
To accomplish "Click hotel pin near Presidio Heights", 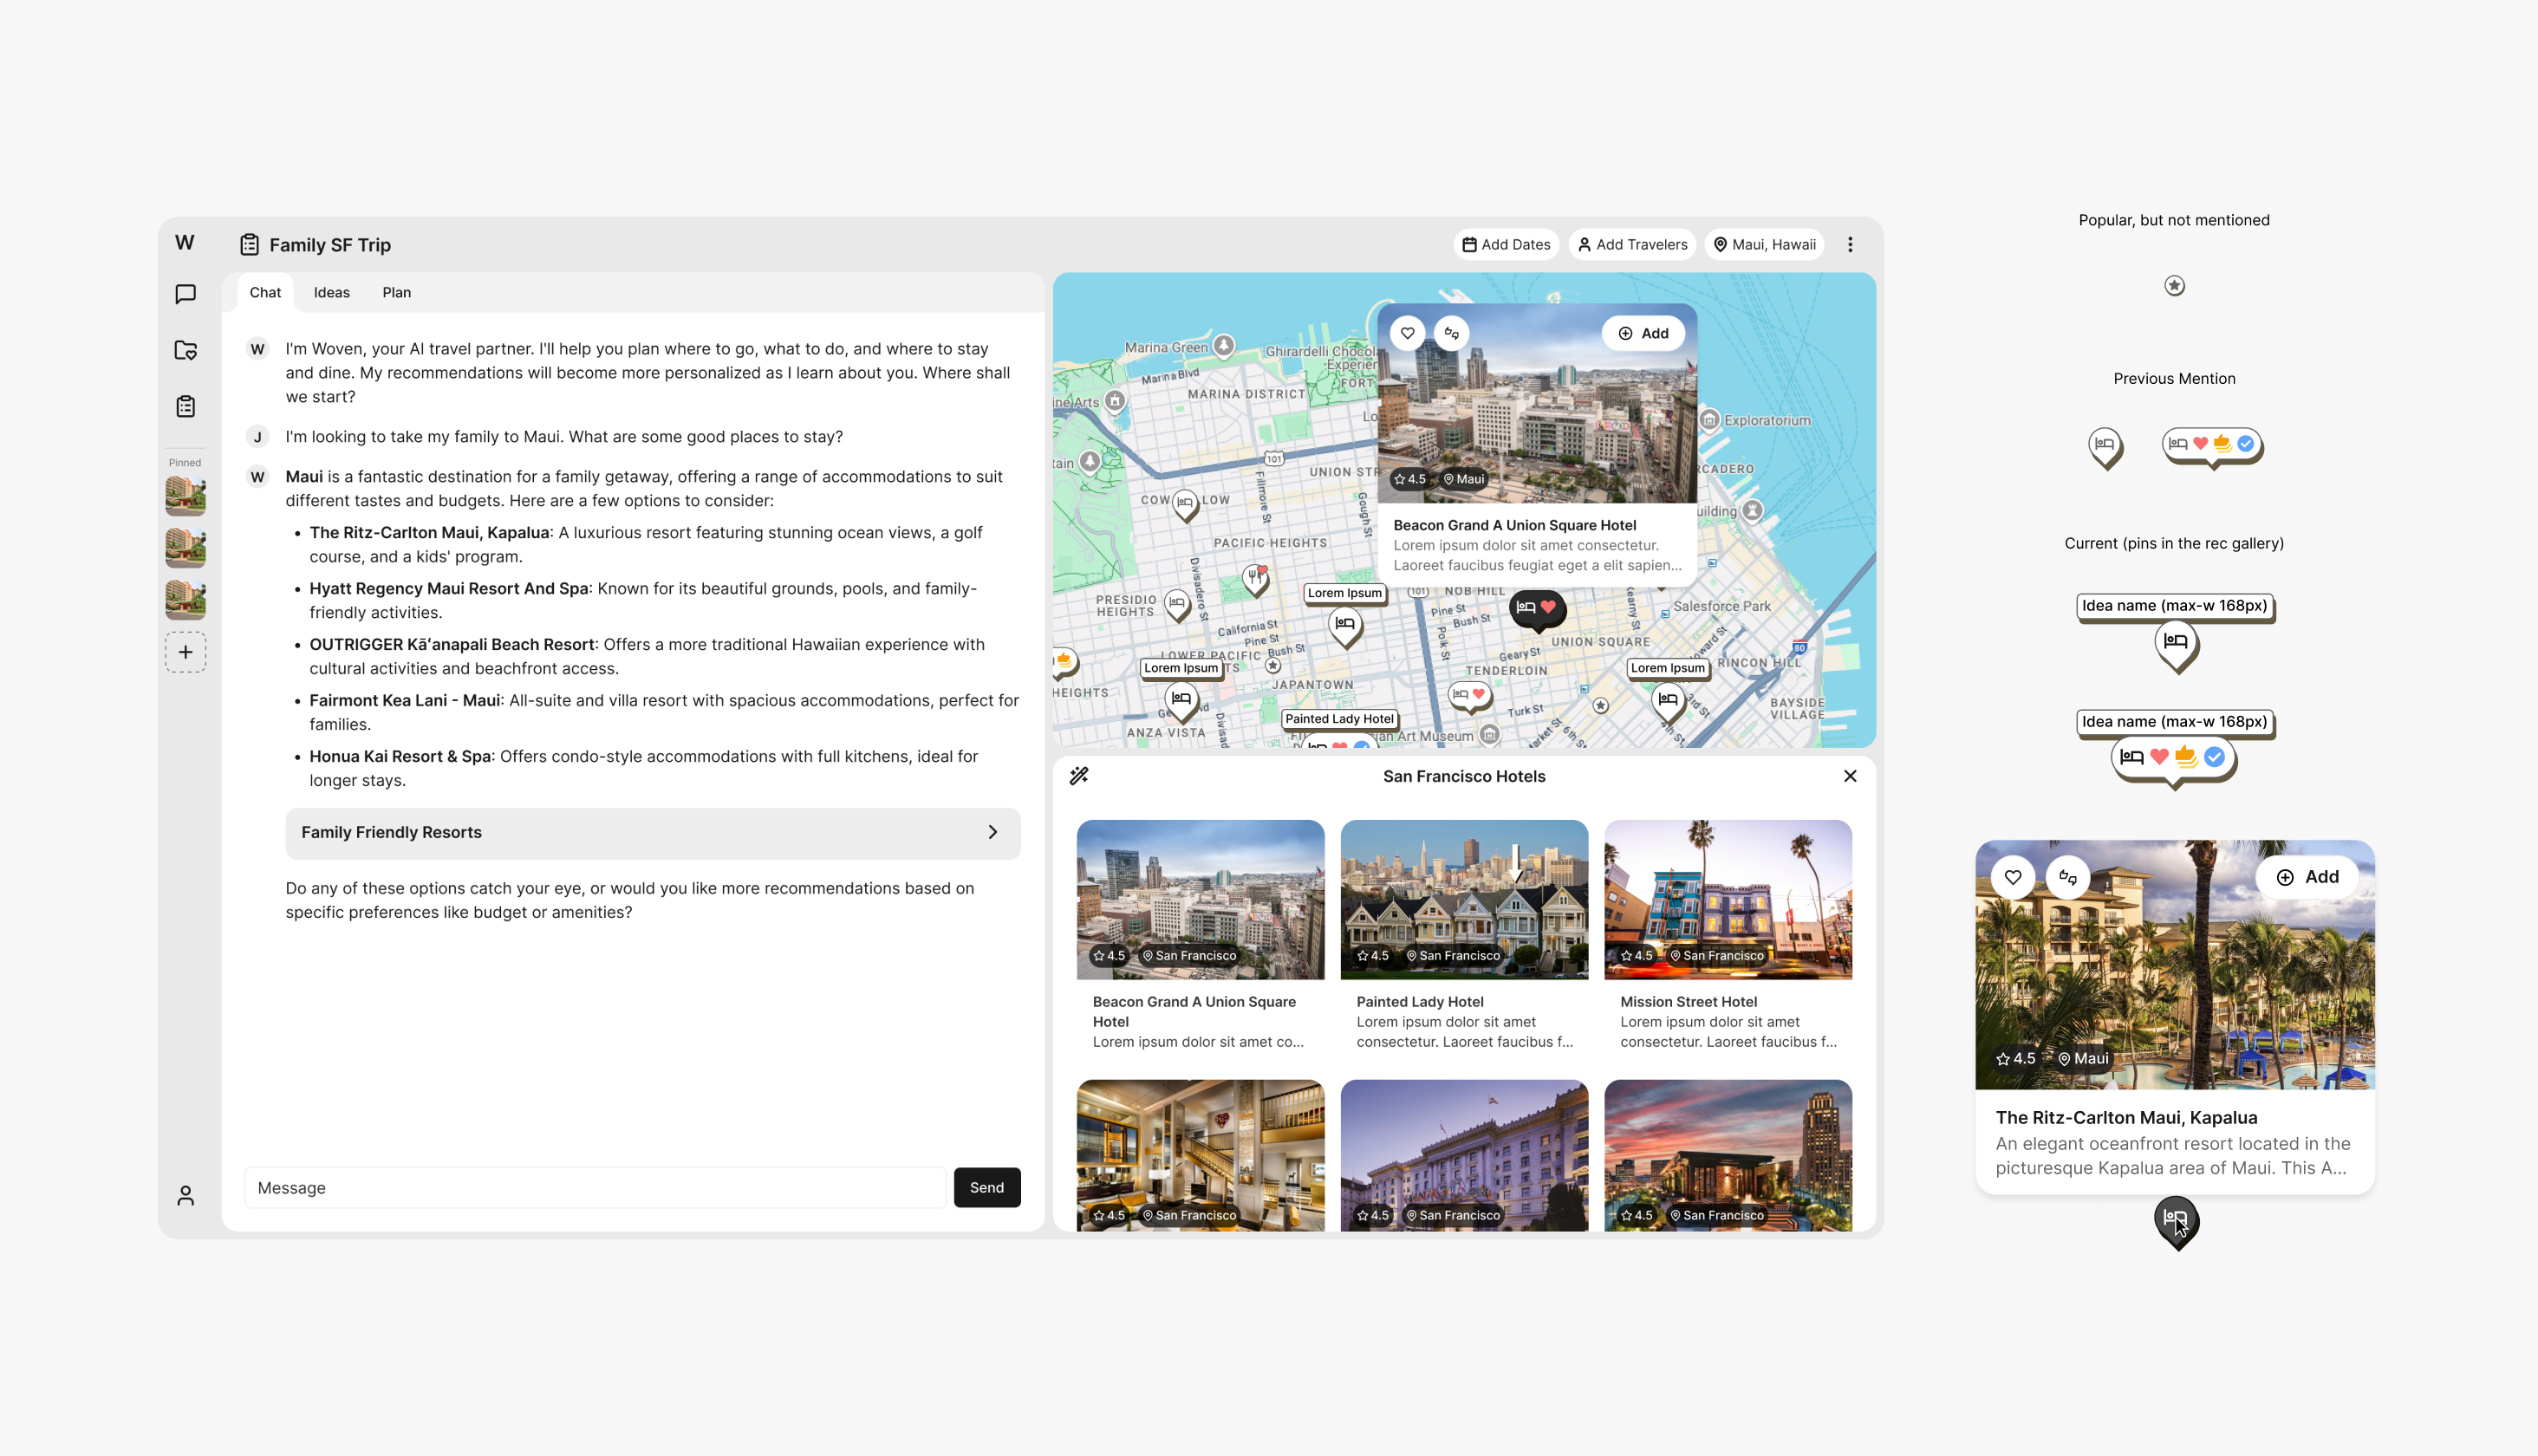I will point(1177,605).
